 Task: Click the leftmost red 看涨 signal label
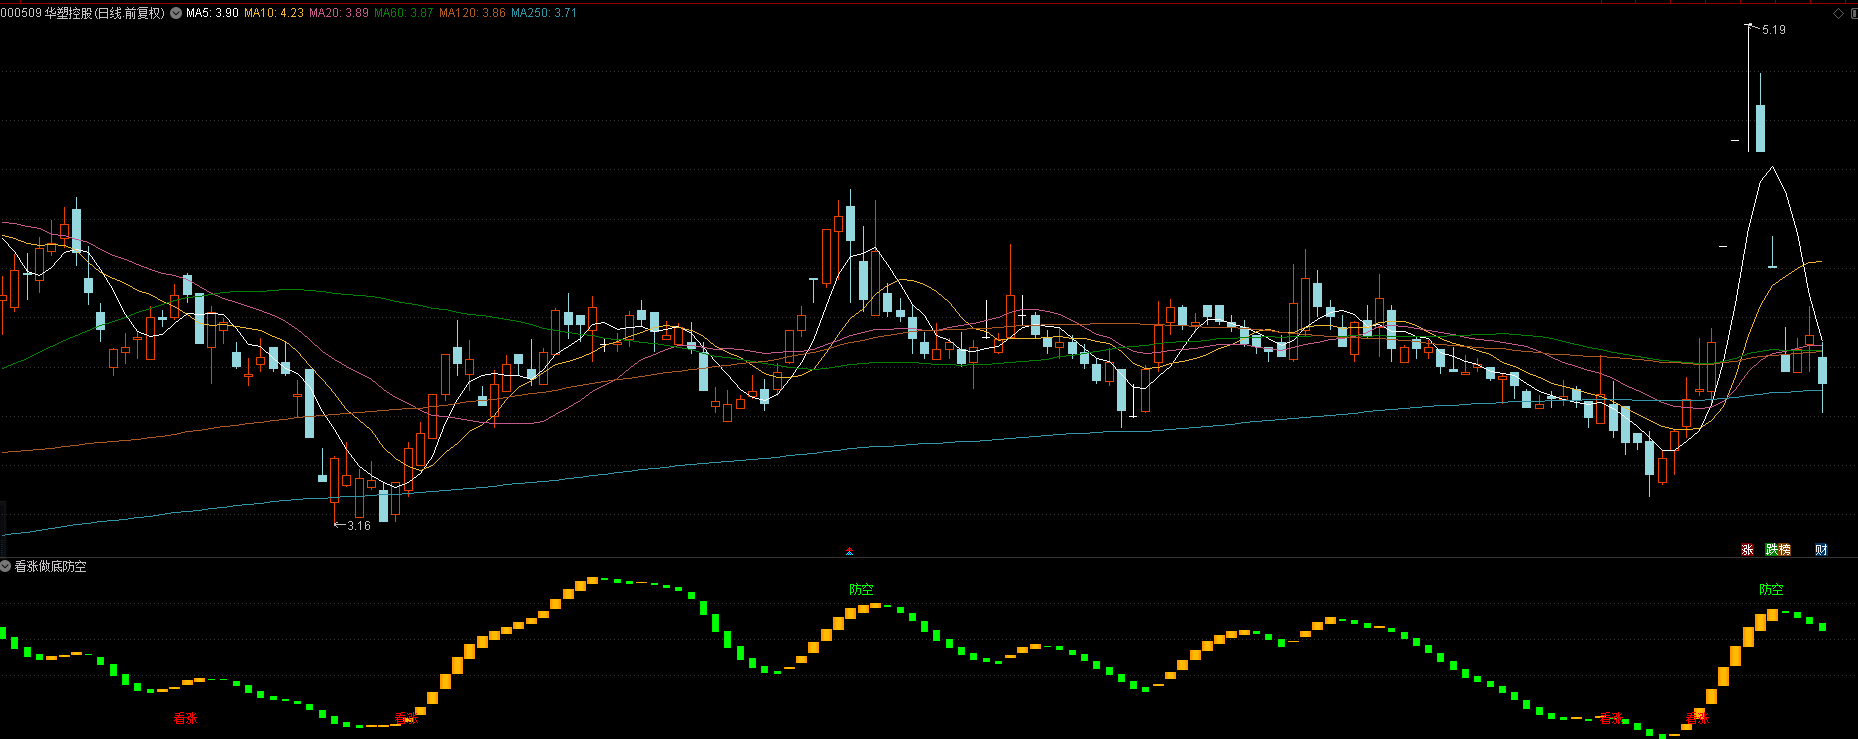coord(186,718)
